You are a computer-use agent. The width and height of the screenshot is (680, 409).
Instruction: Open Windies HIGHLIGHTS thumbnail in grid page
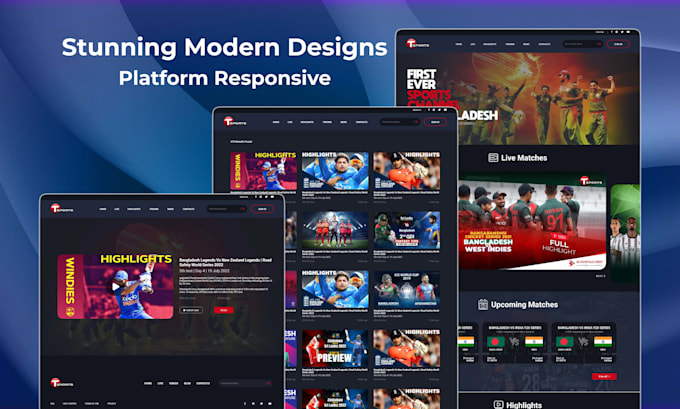(263, 171)
